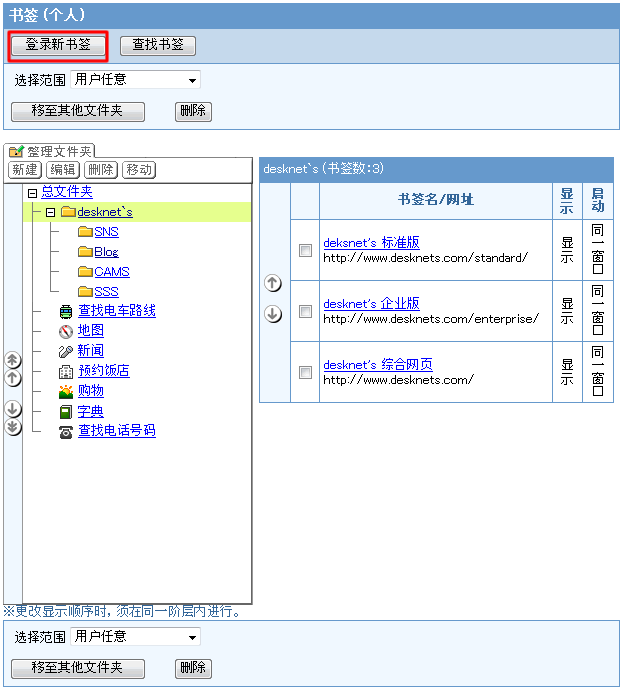Viewport: 624px width, 692px height.
Task: Click the telephone icon beside 查找电话号码
Action: click(x=66, y=432)
